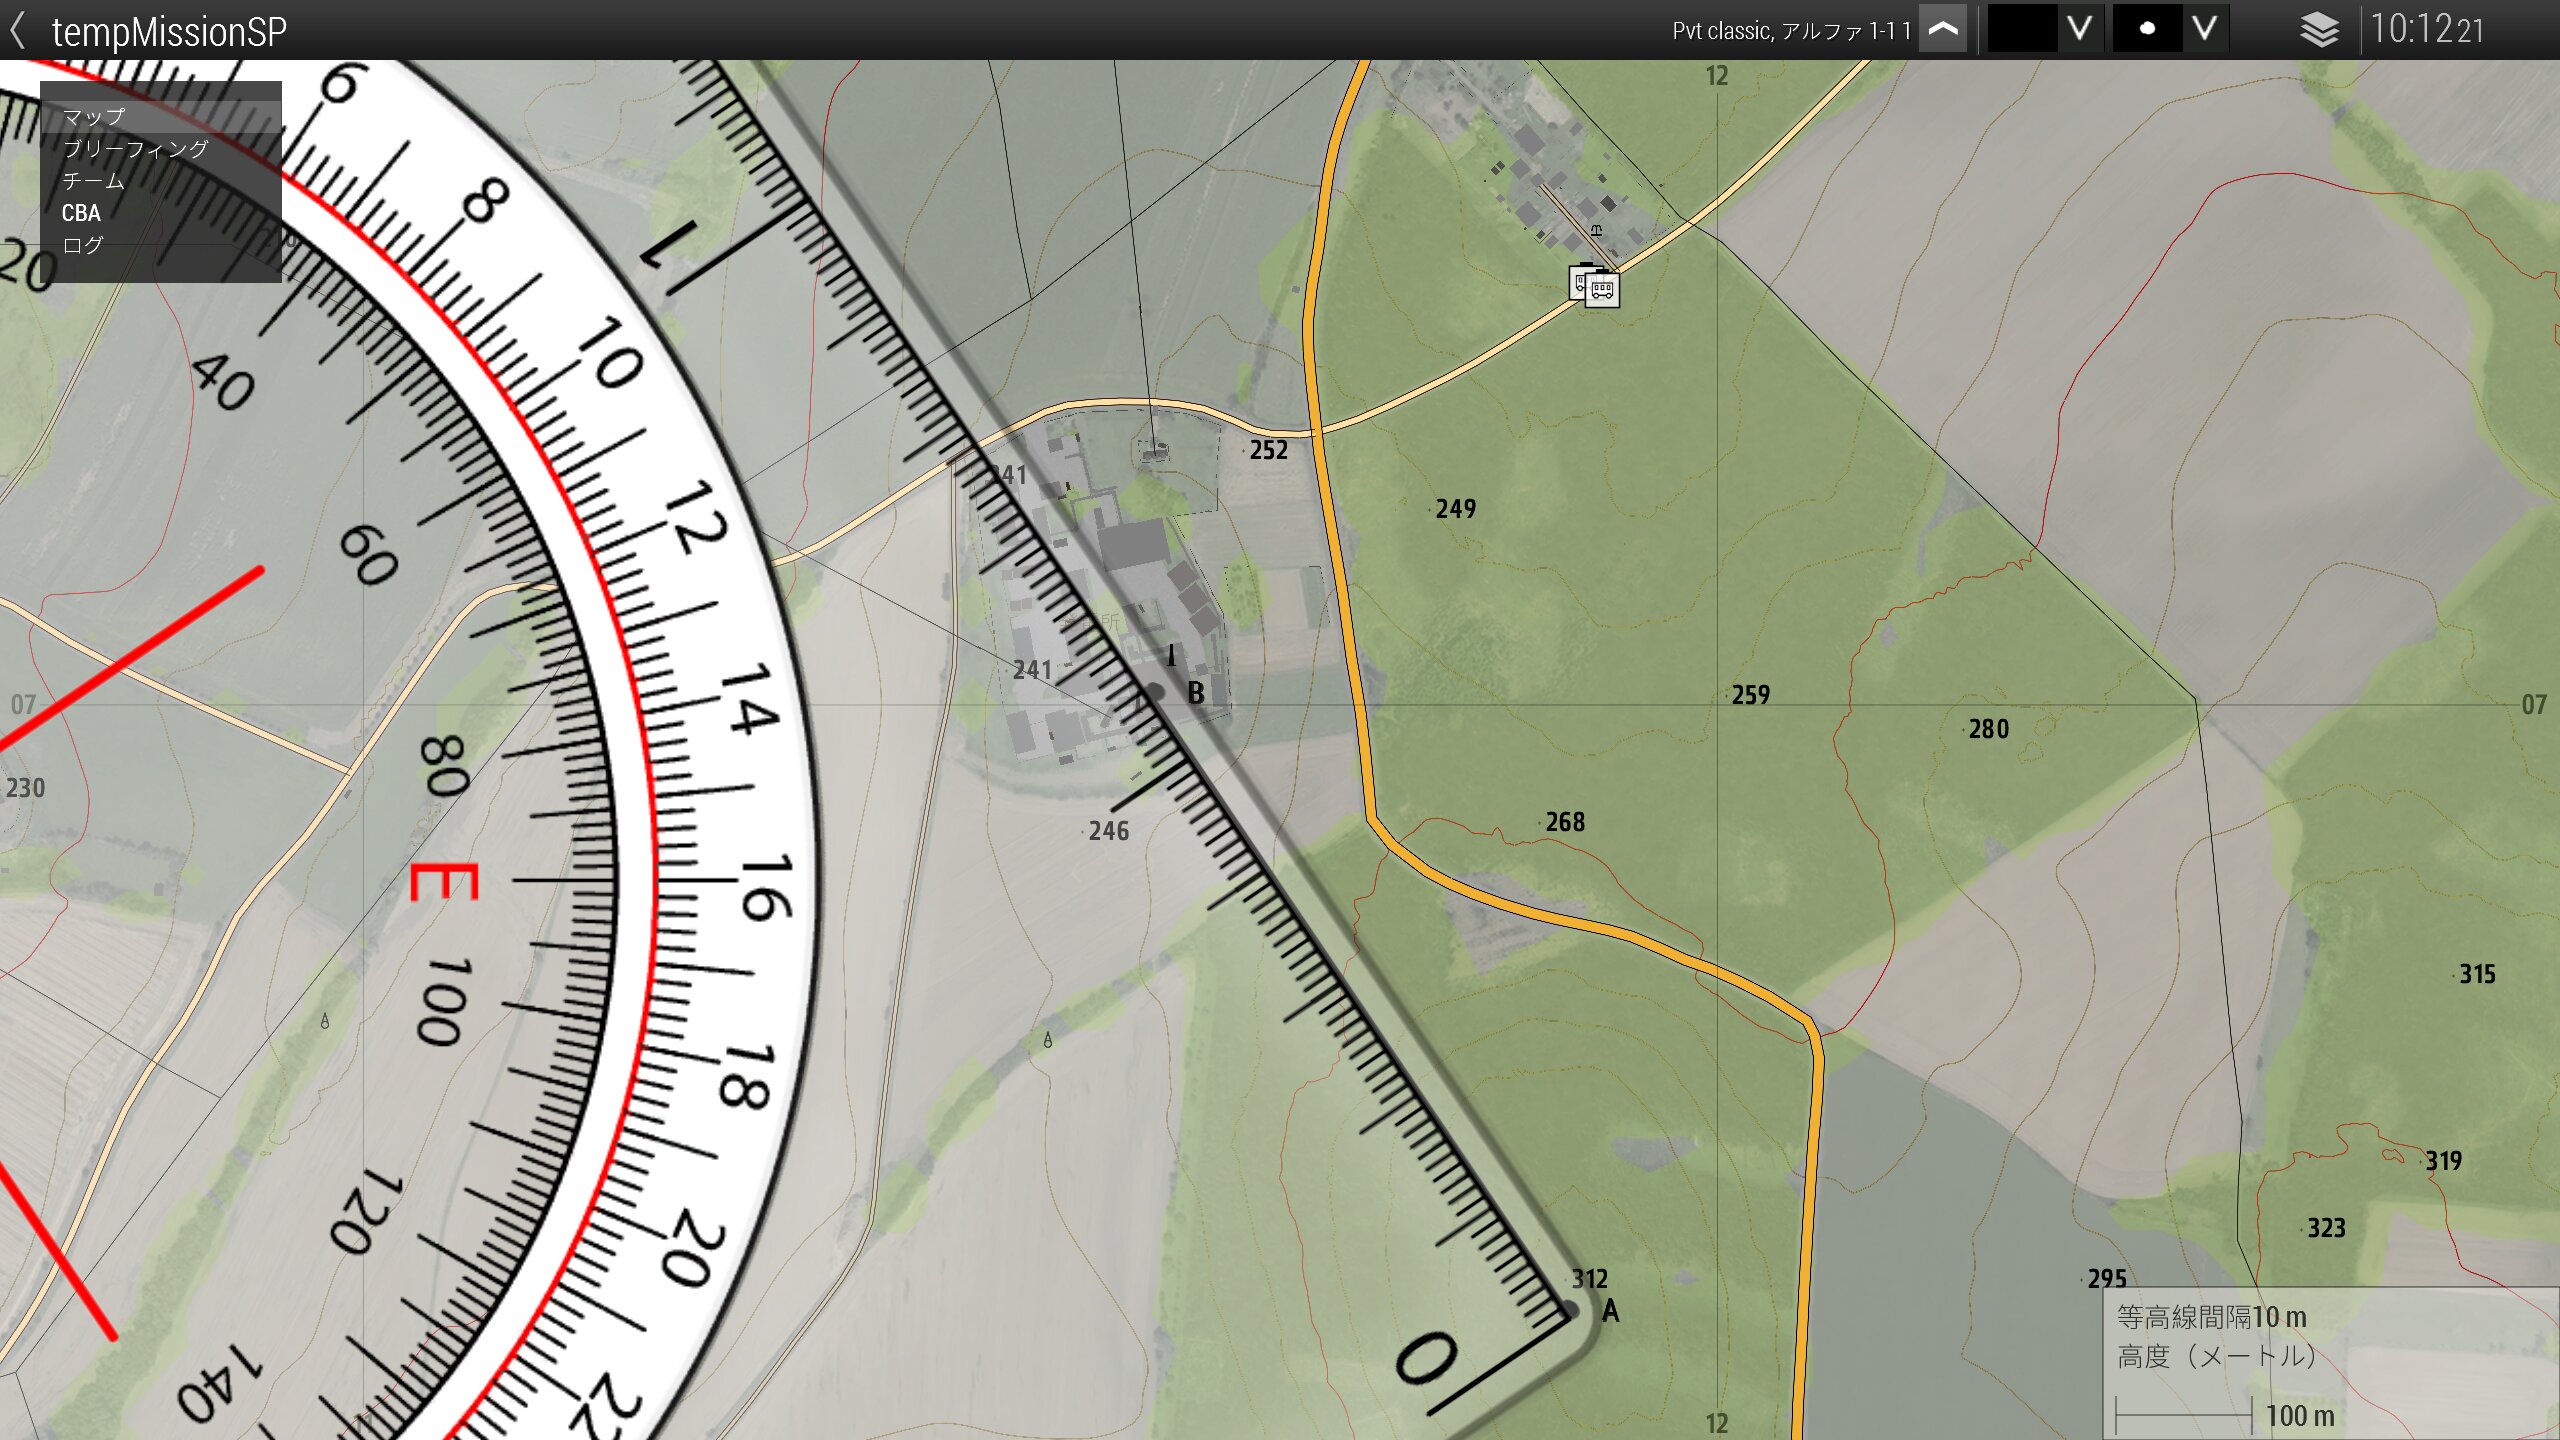Go back using the top-left chevron
The height and width of the screenshot is (1440, 2560).
(17, 30)
